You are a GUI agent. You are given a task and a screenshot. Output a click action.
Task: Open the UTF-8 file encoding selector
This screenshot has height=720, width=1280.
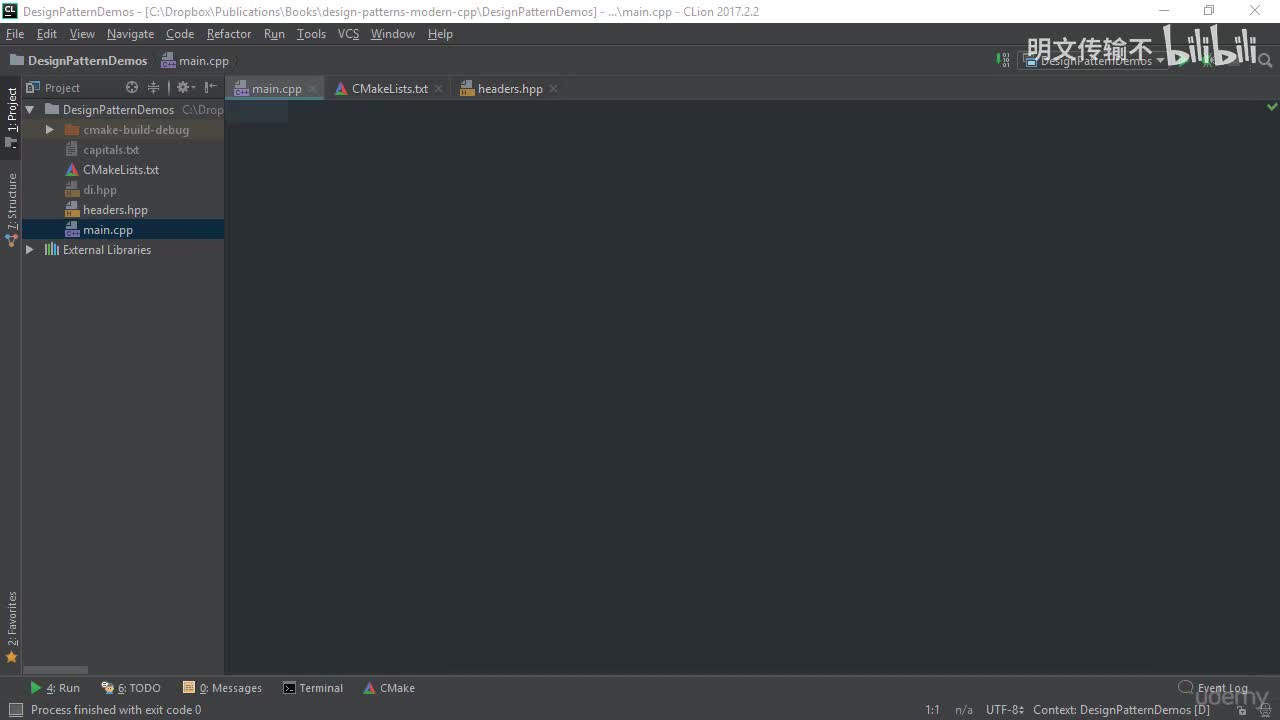coord(1004,710)
